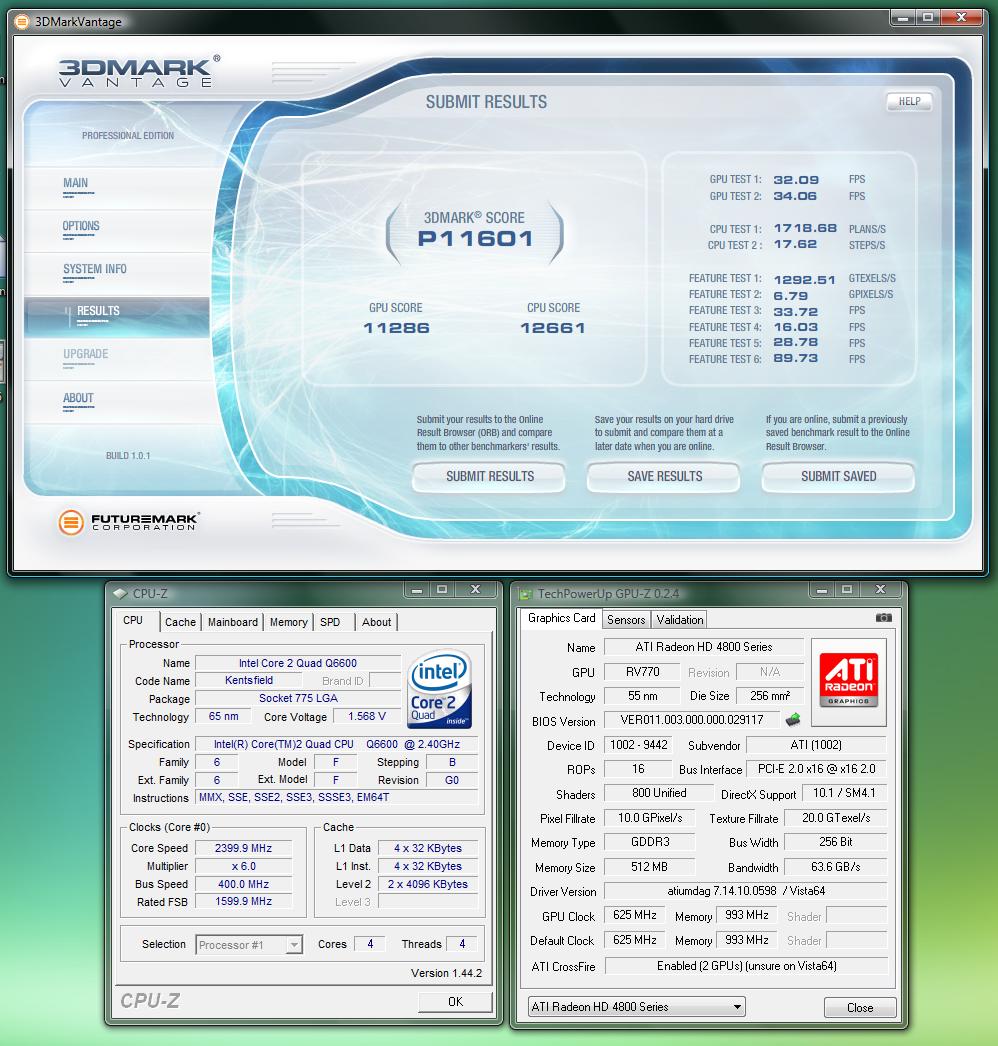Click the Close button in GPU-Z

coord(860,1007)
